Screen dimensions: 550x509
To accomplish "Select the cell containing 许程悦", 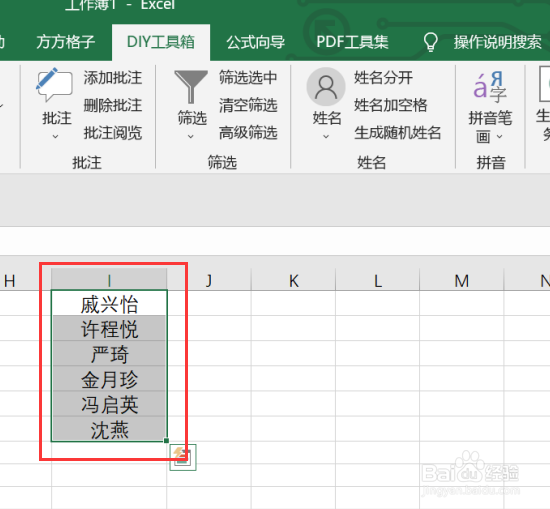I will point(109,328).
